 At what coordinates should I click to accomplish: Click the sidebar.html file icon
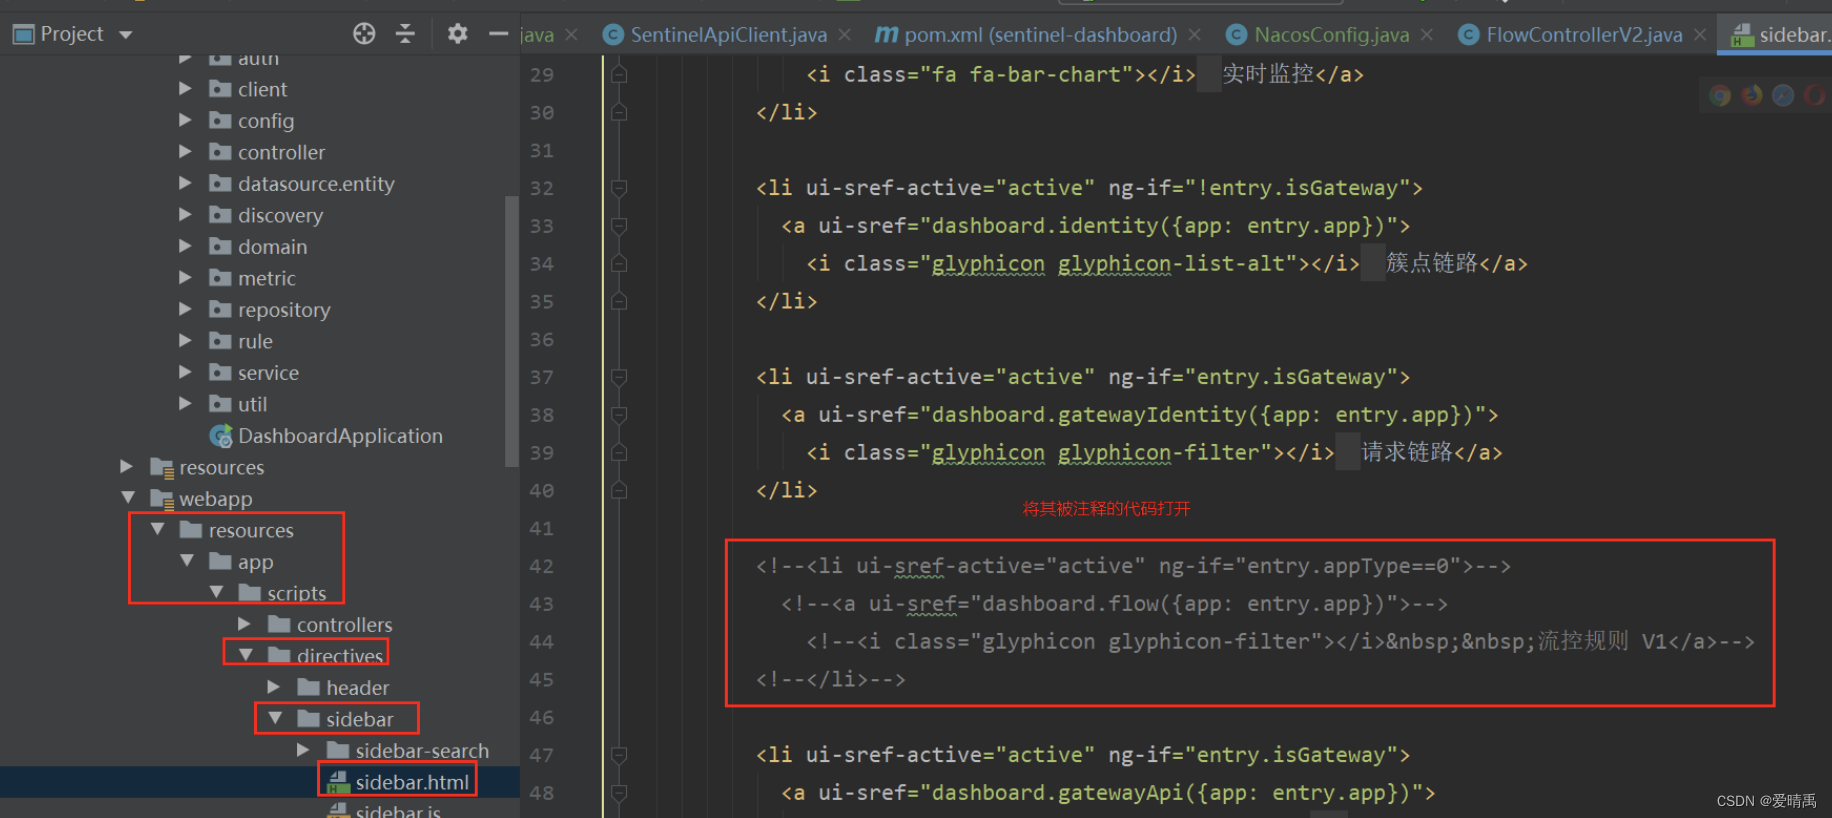pyautogui.click(x=339, y=782)
